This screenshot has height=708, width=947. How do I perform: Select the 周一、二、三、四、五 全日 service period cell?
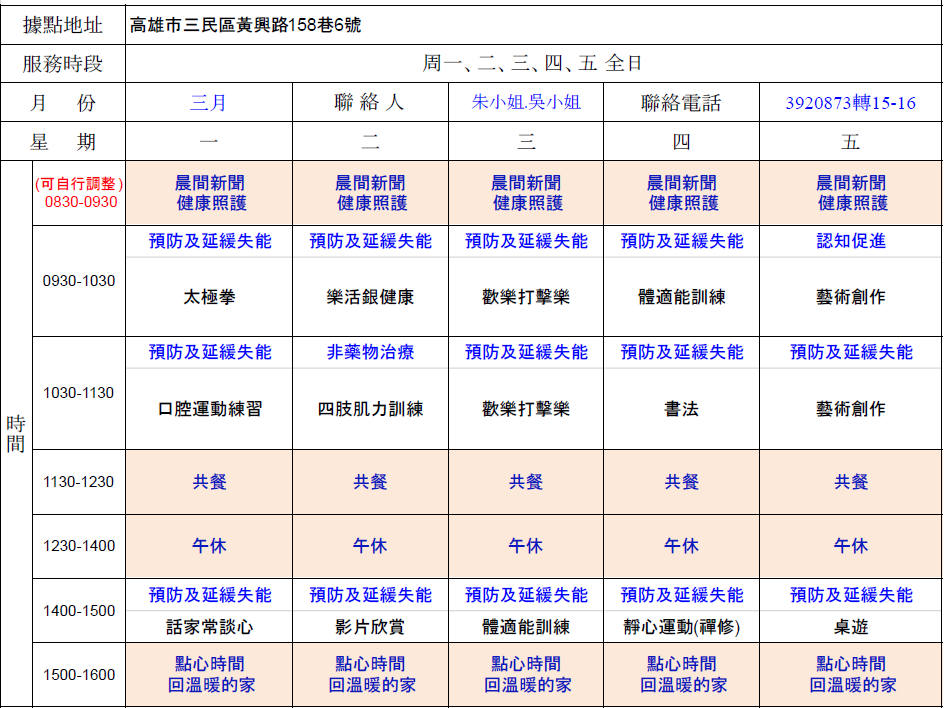pyautogui.click(x=532, y=64)
